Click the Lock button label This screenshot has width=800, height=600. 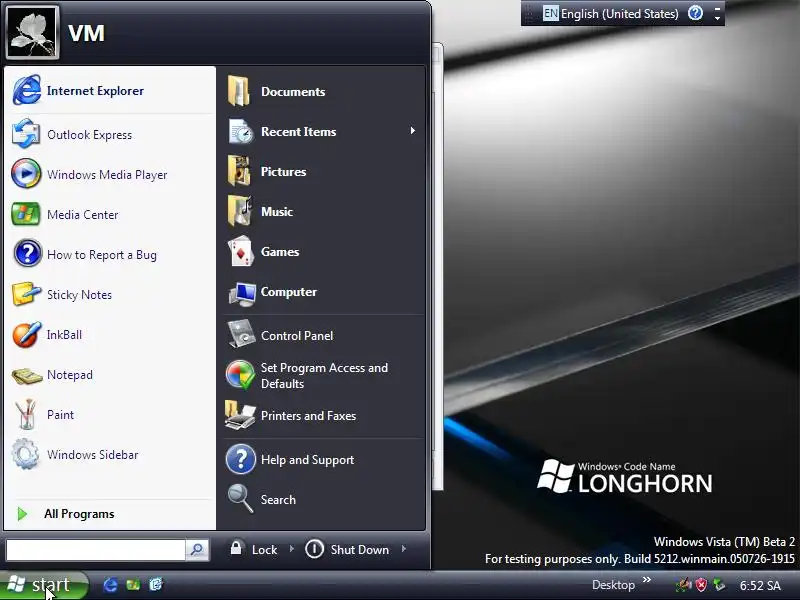[264, 549]
